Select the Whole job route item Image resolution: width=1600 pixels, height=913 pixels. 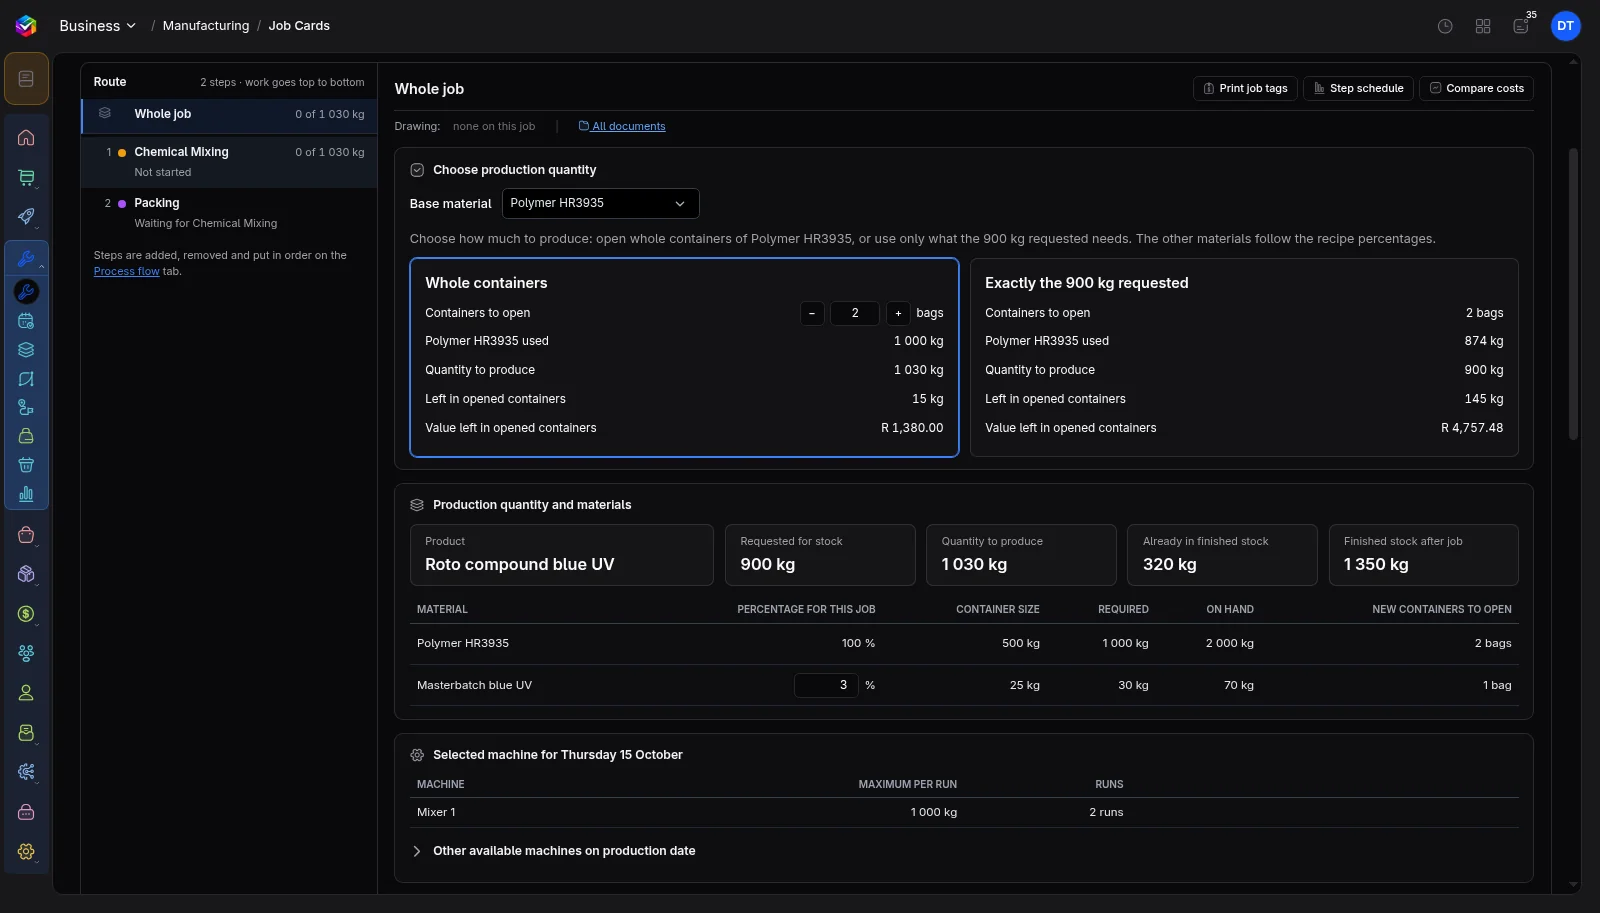[229, 115]
